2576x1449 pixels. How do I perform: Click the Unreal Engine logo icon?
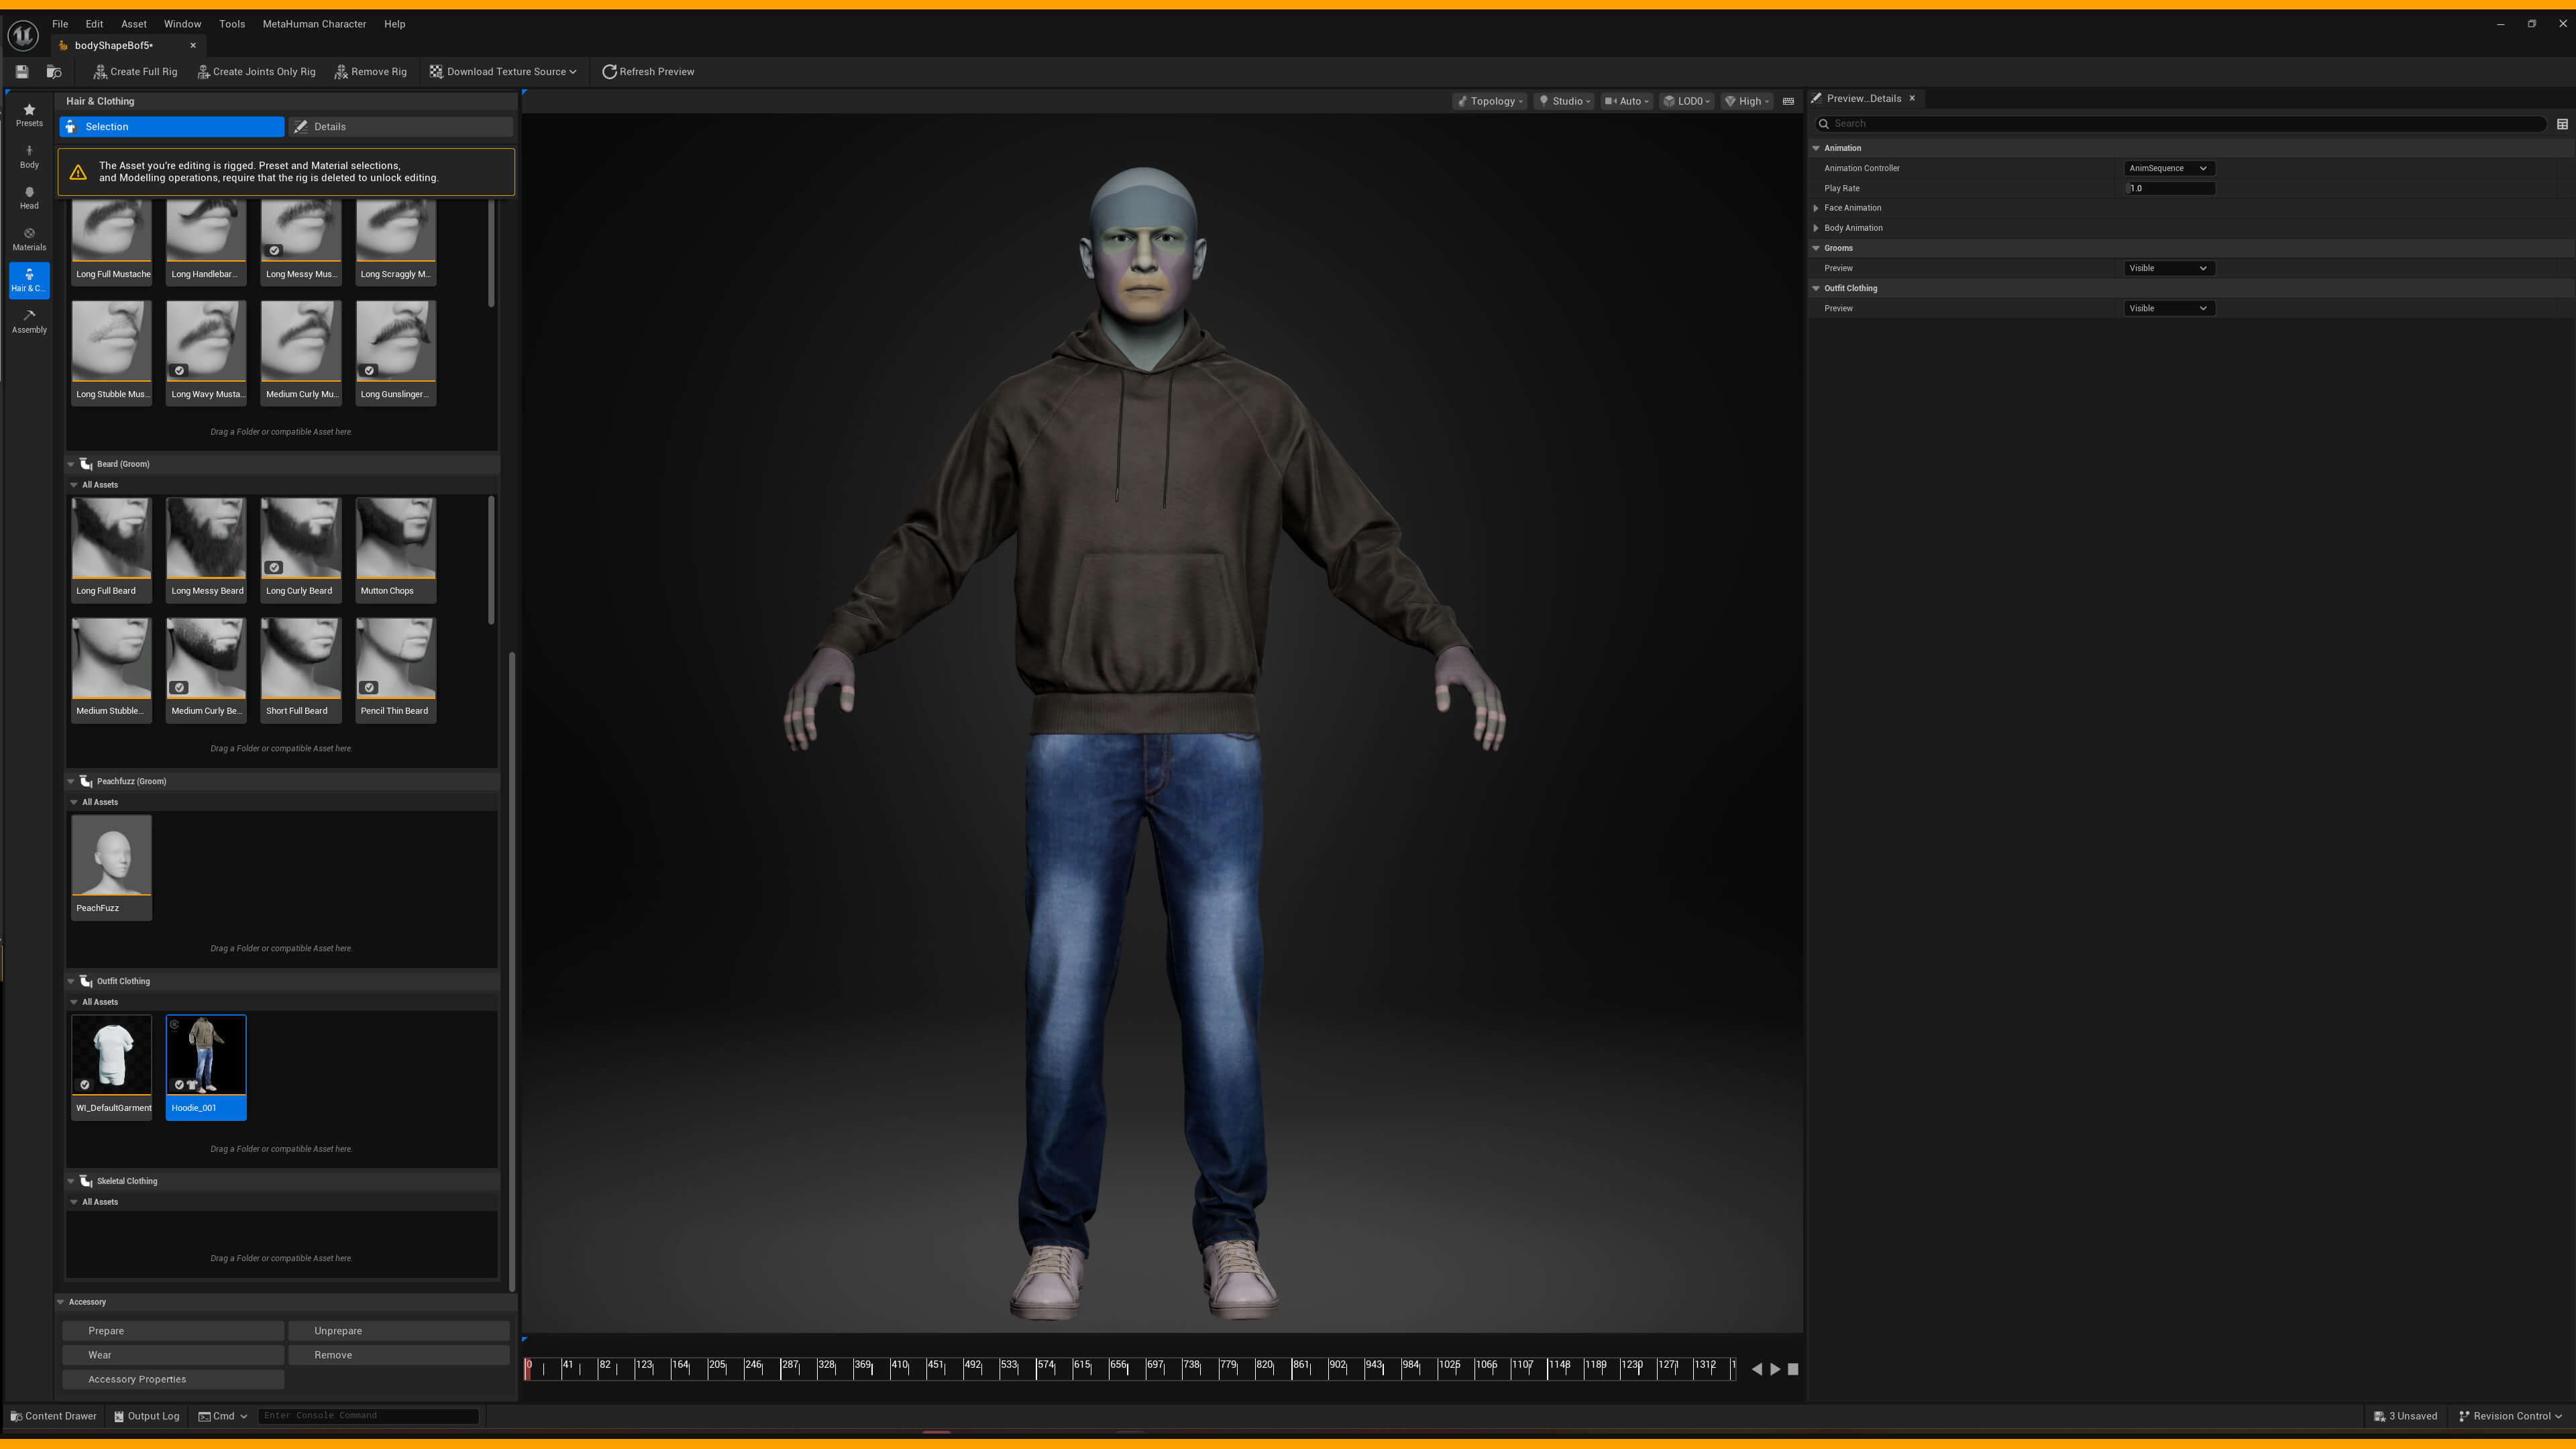tap(23, 35)
